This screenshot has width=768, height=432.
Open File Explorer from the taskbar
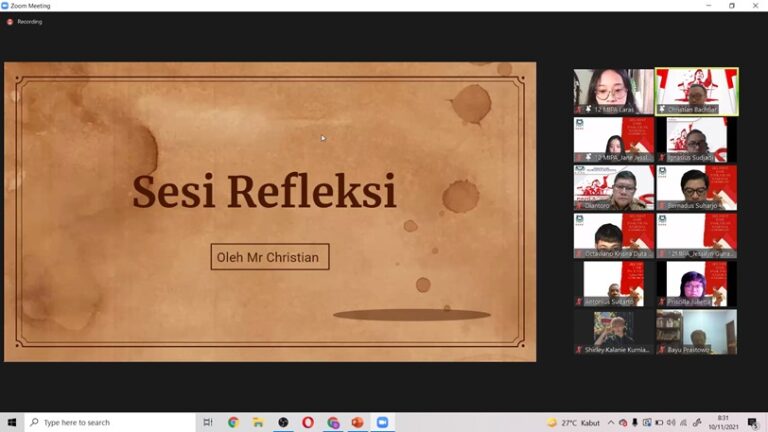[258, 423]
